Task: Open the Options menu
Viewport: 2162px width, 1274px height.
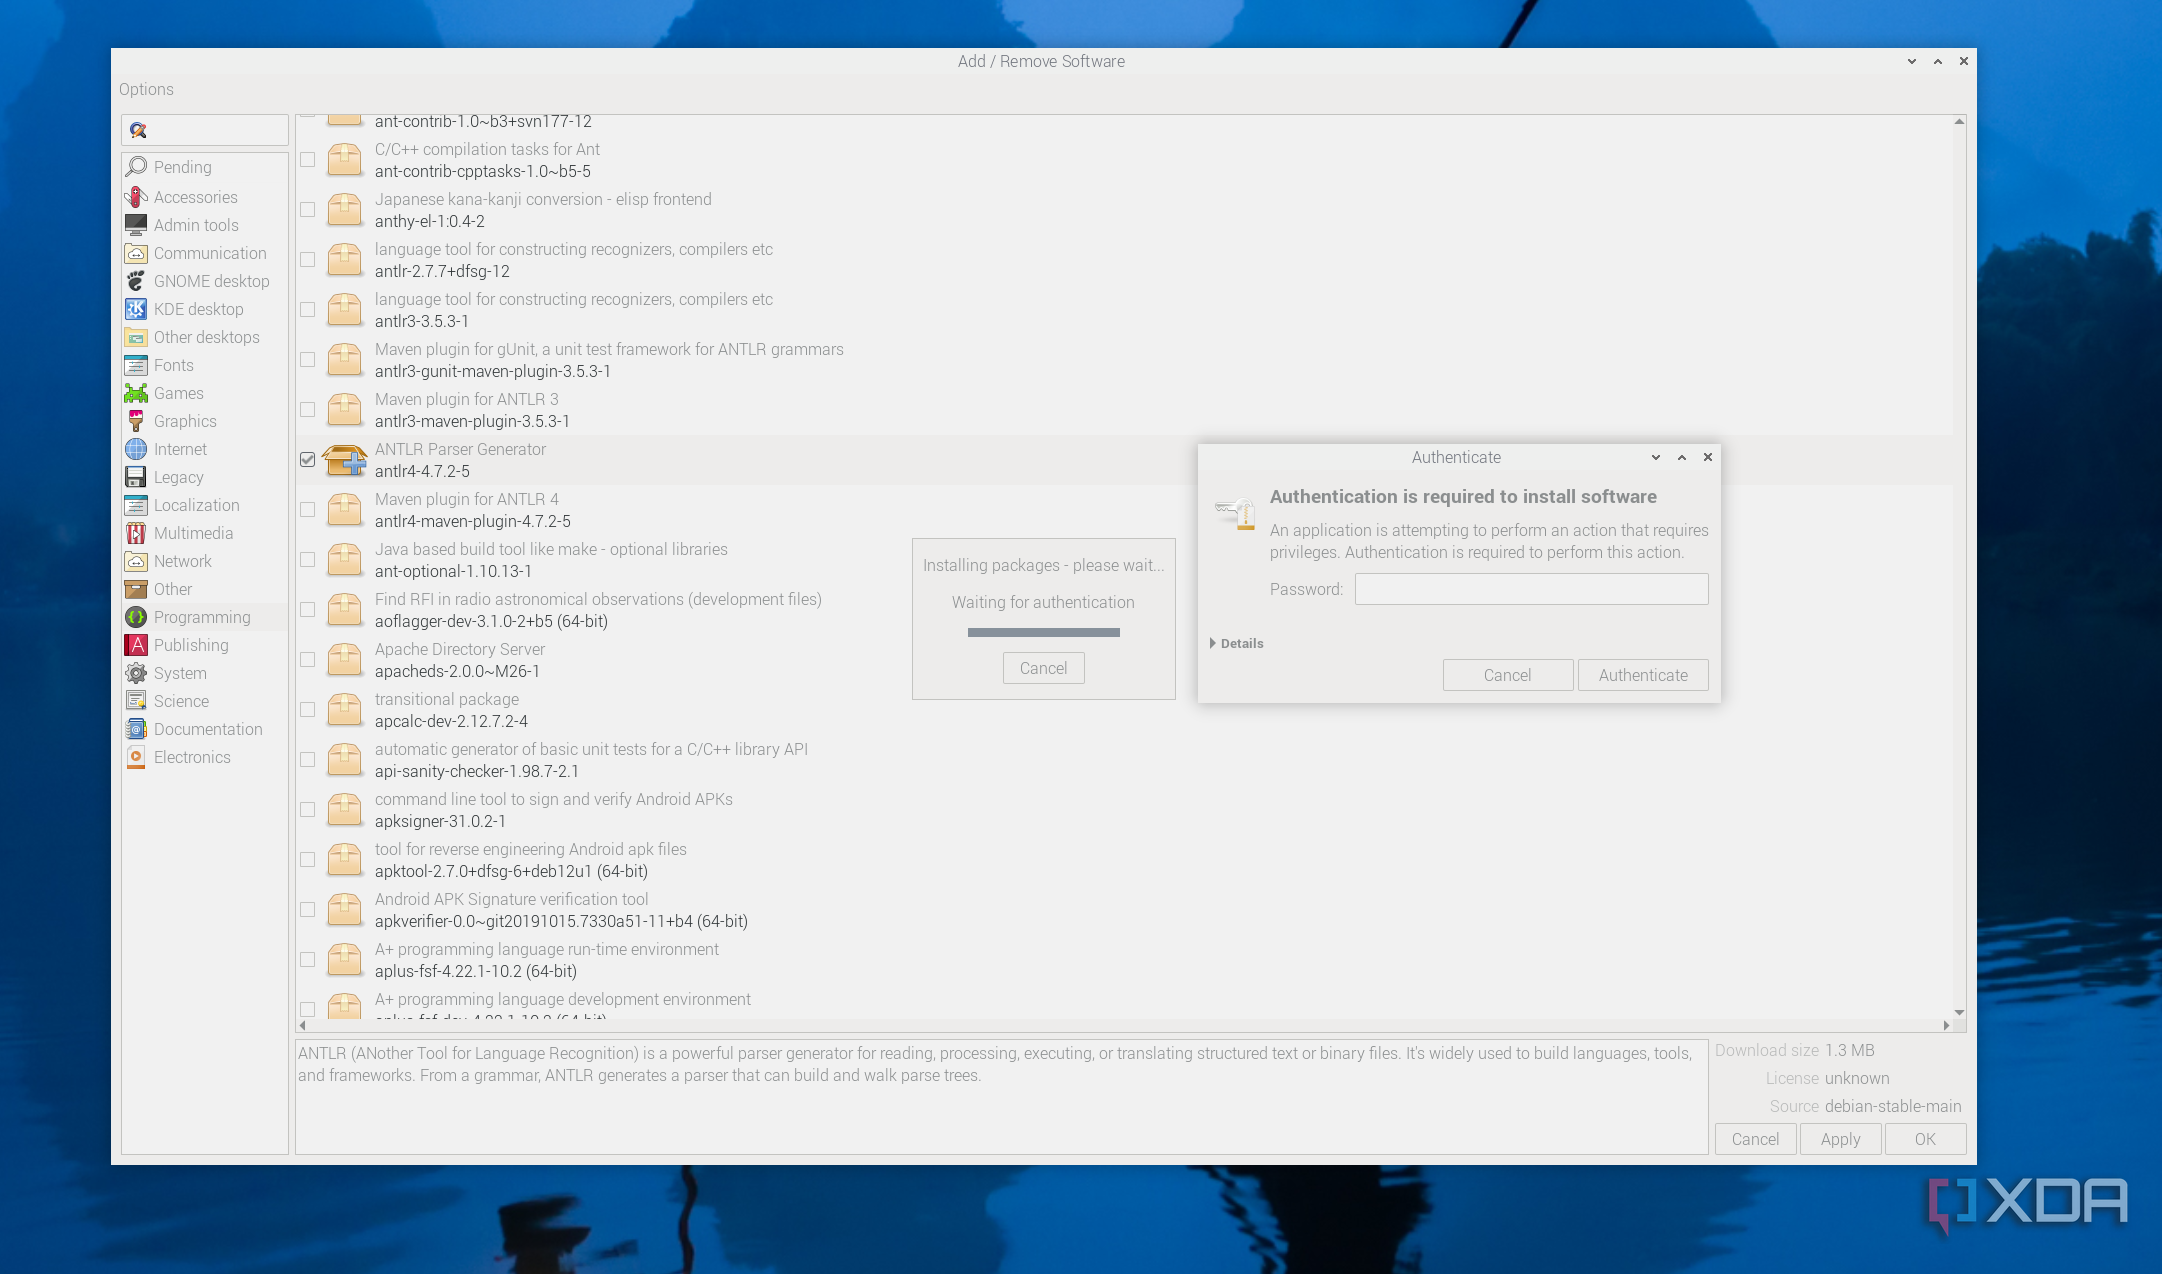Action: pos(146,89)
